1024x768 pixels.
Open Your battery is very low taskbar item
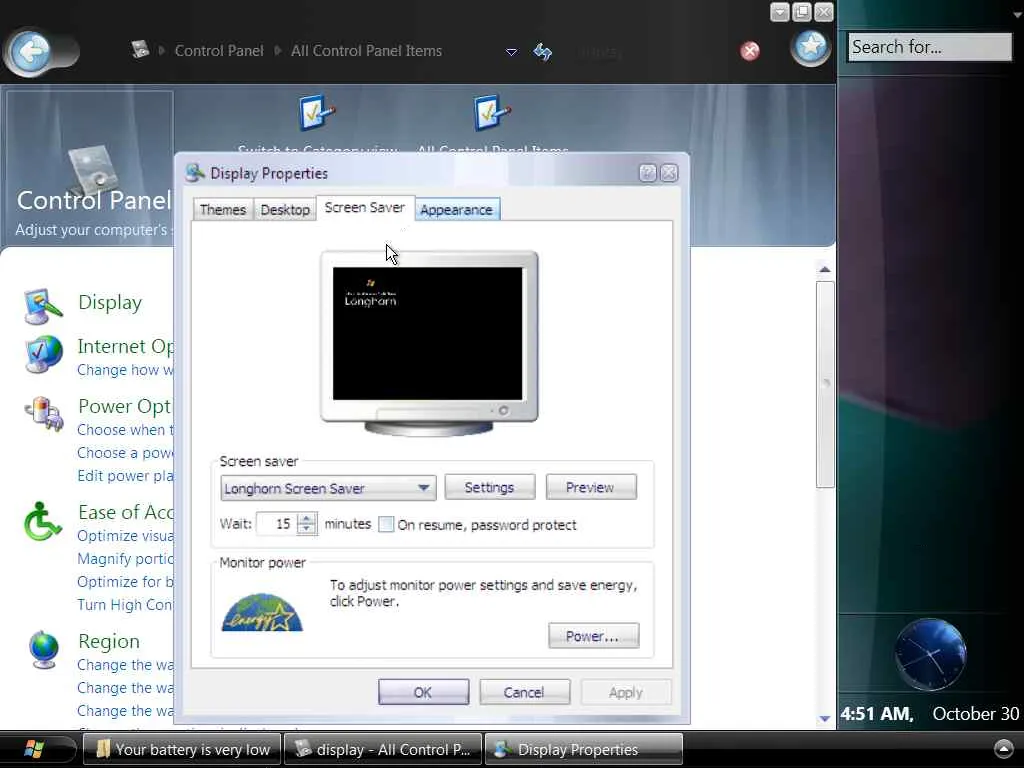[182, 749]
